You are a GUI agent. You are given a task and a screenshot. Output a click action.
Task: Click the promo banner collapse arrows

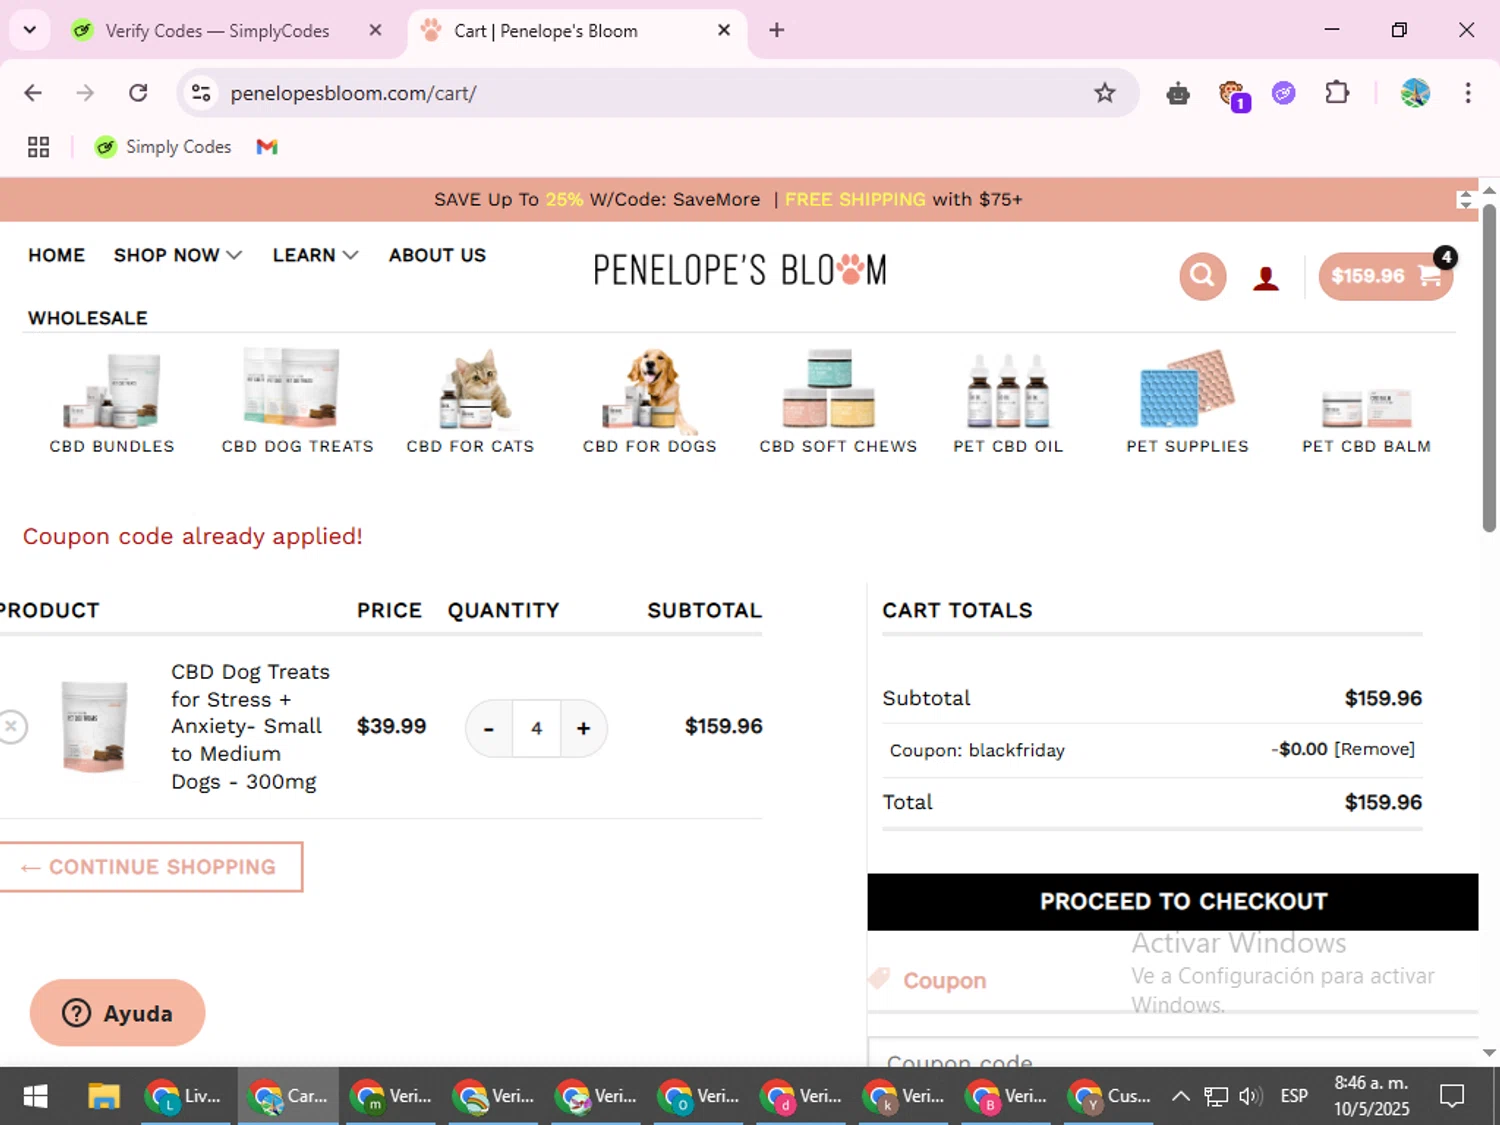(1465, 200)
